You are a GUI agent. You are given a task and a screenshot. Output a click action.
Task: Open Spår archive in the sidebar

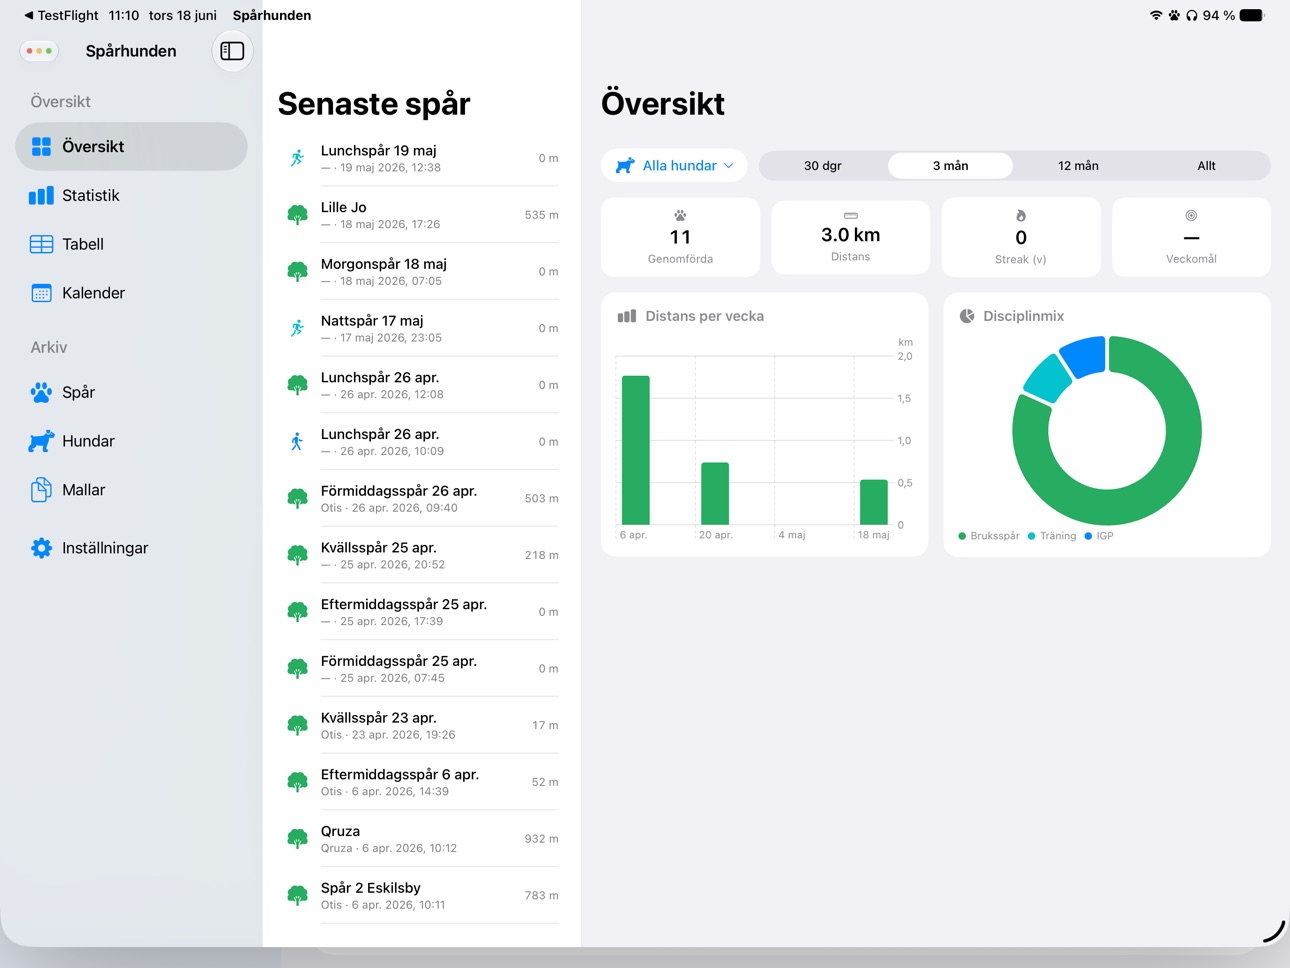tap(131, 392)
